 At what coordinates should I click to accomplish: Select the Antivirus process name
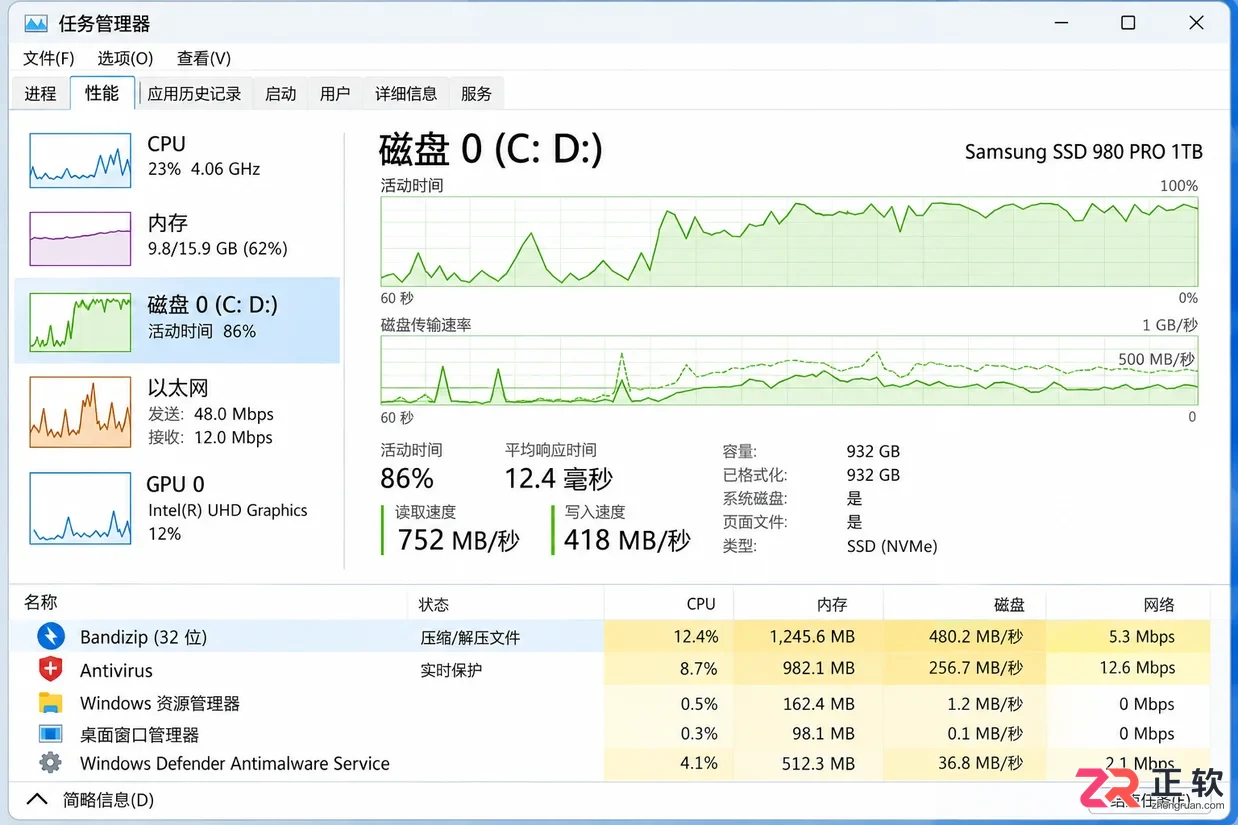(116, 670)
